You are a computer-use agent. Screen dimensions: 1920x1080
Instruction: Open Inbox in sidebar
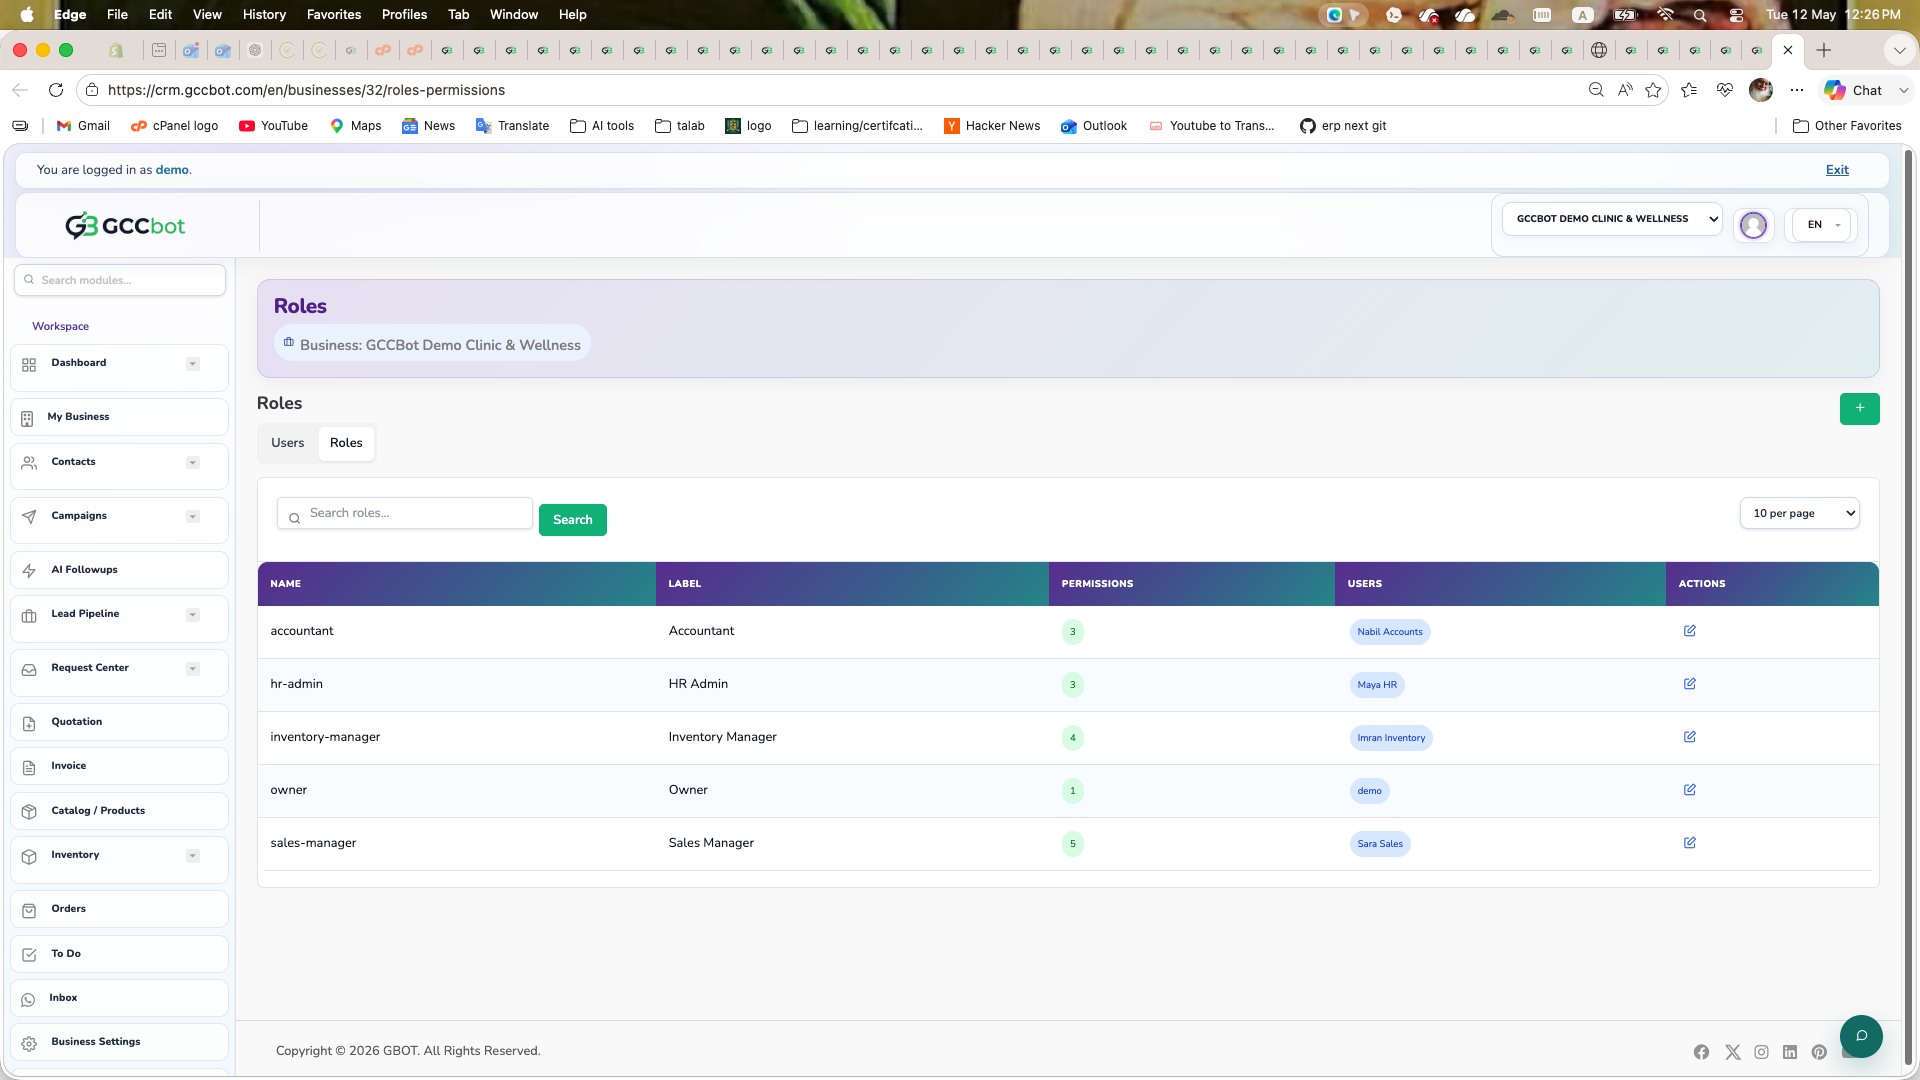pyautogui.click(x=119, y=998)
